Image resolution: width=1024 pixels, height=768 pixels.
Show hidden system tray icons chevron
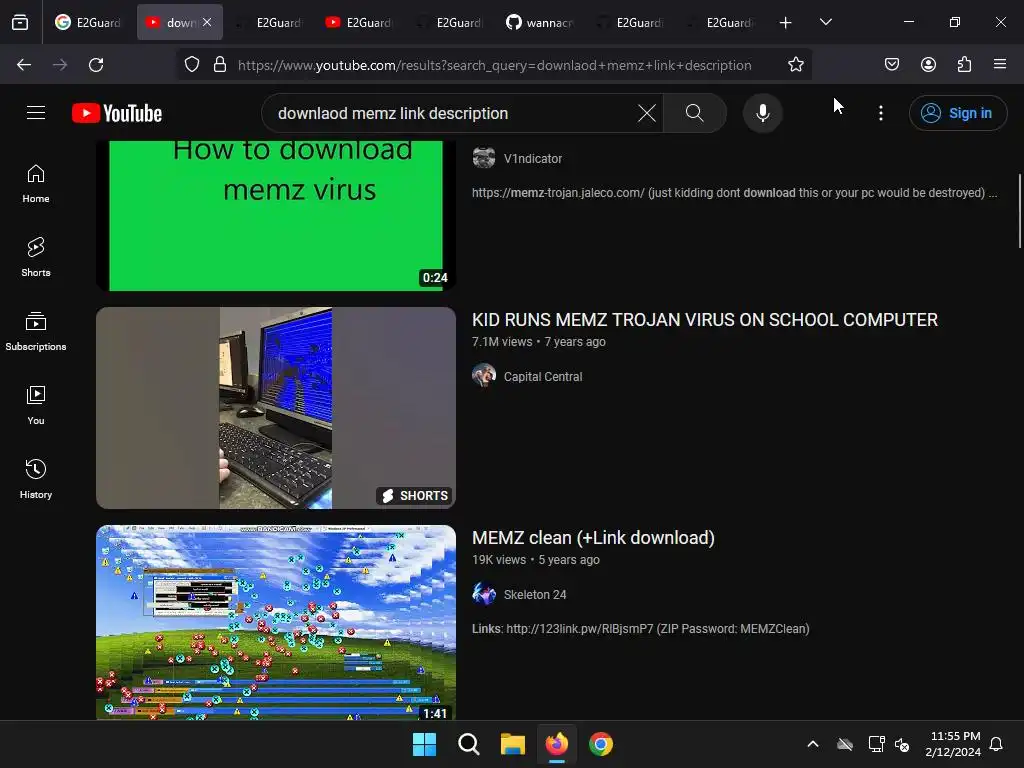813,744
